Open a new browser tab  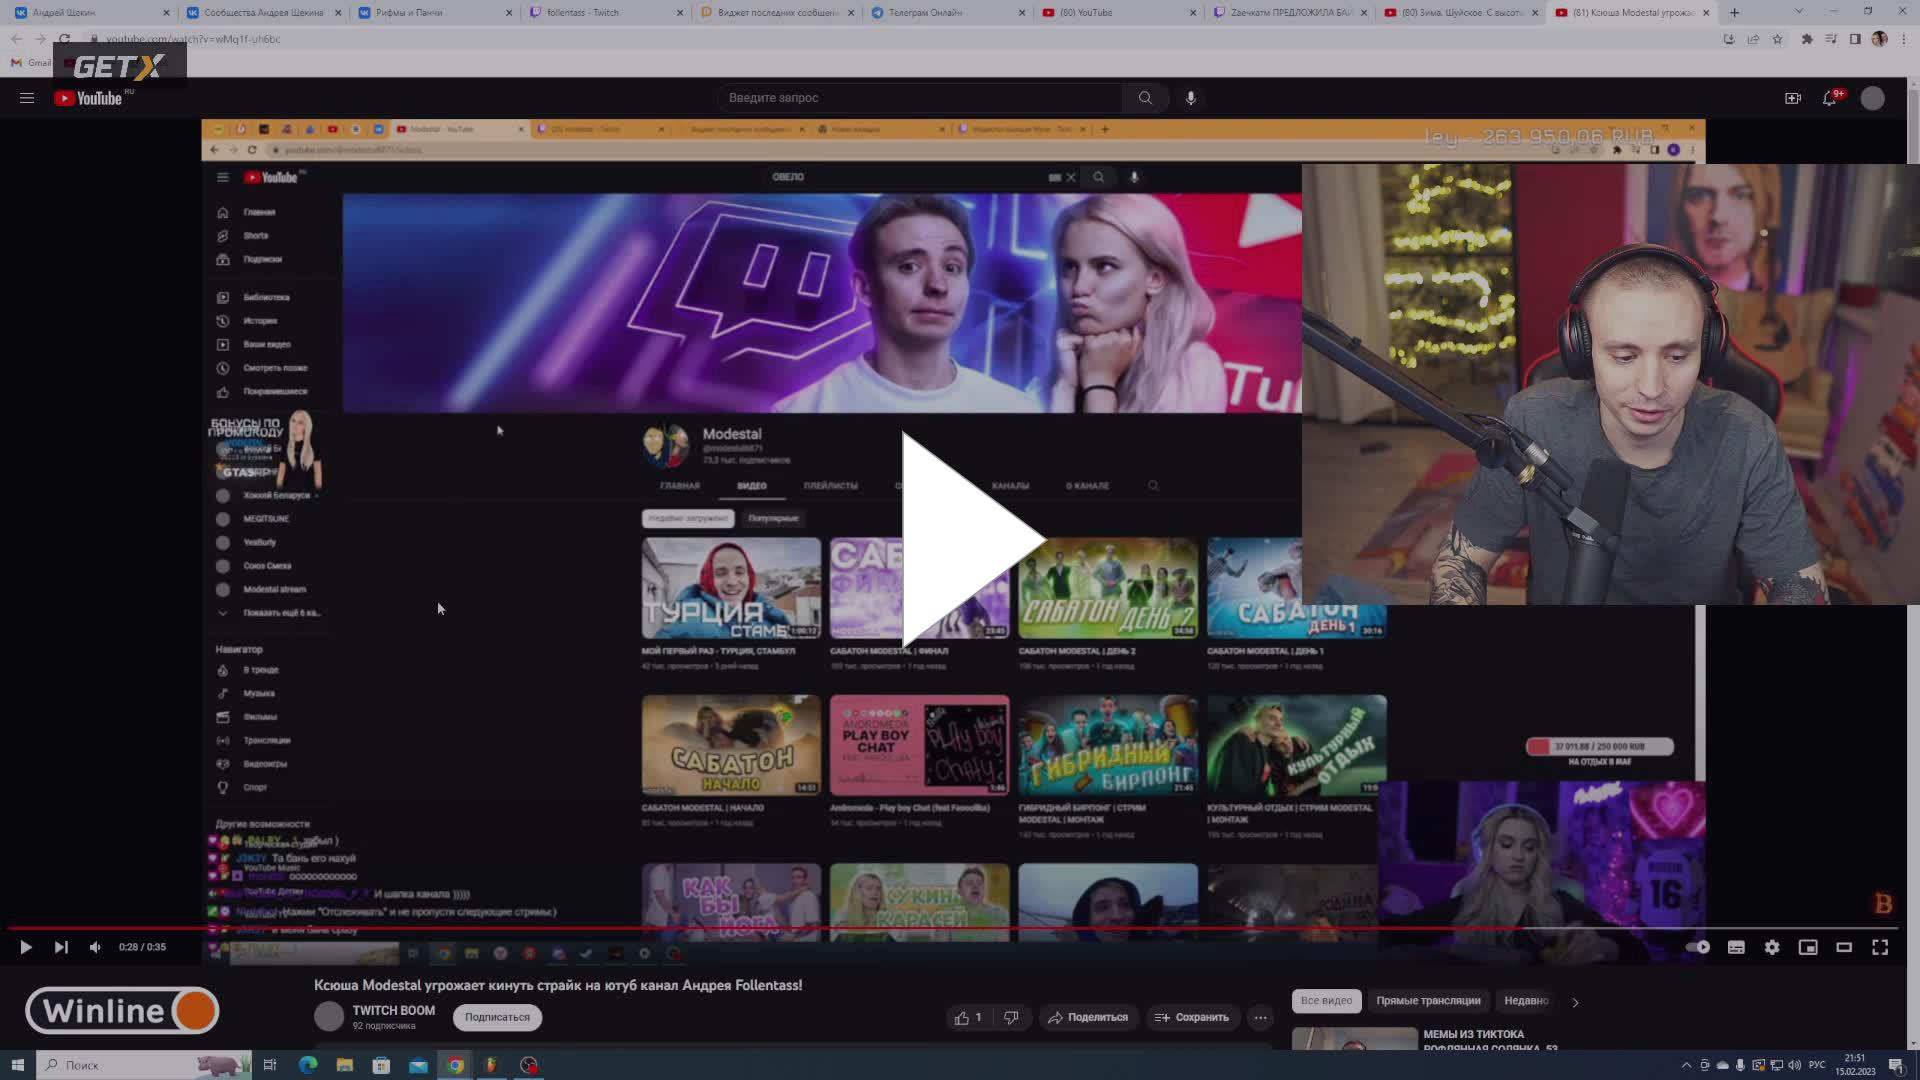click(x=1734, y=13)
